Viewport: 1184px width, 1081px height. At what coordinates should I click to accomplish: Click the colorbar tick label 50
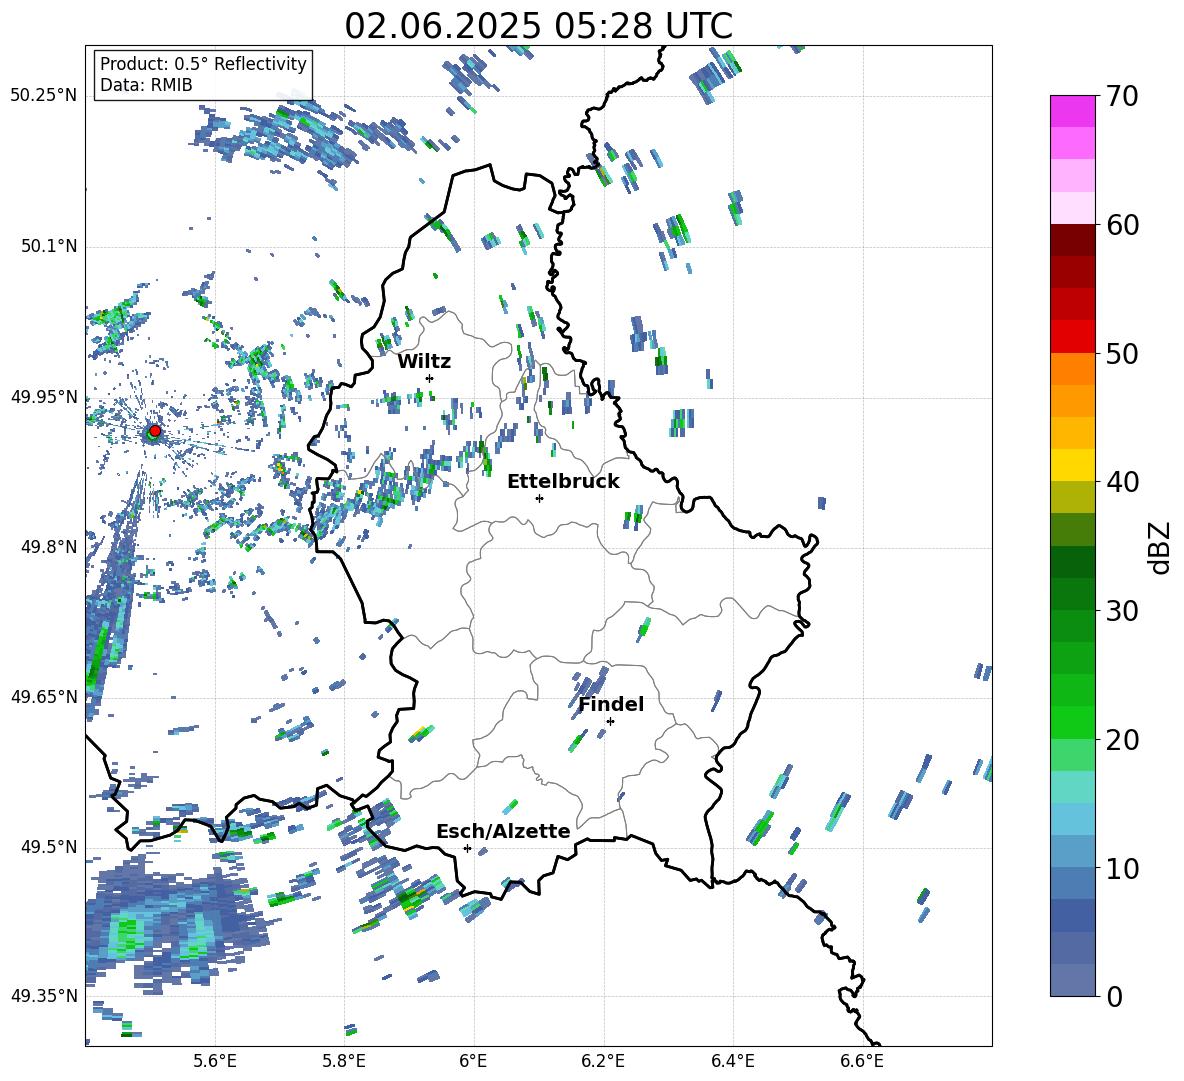click(1121, 354)
